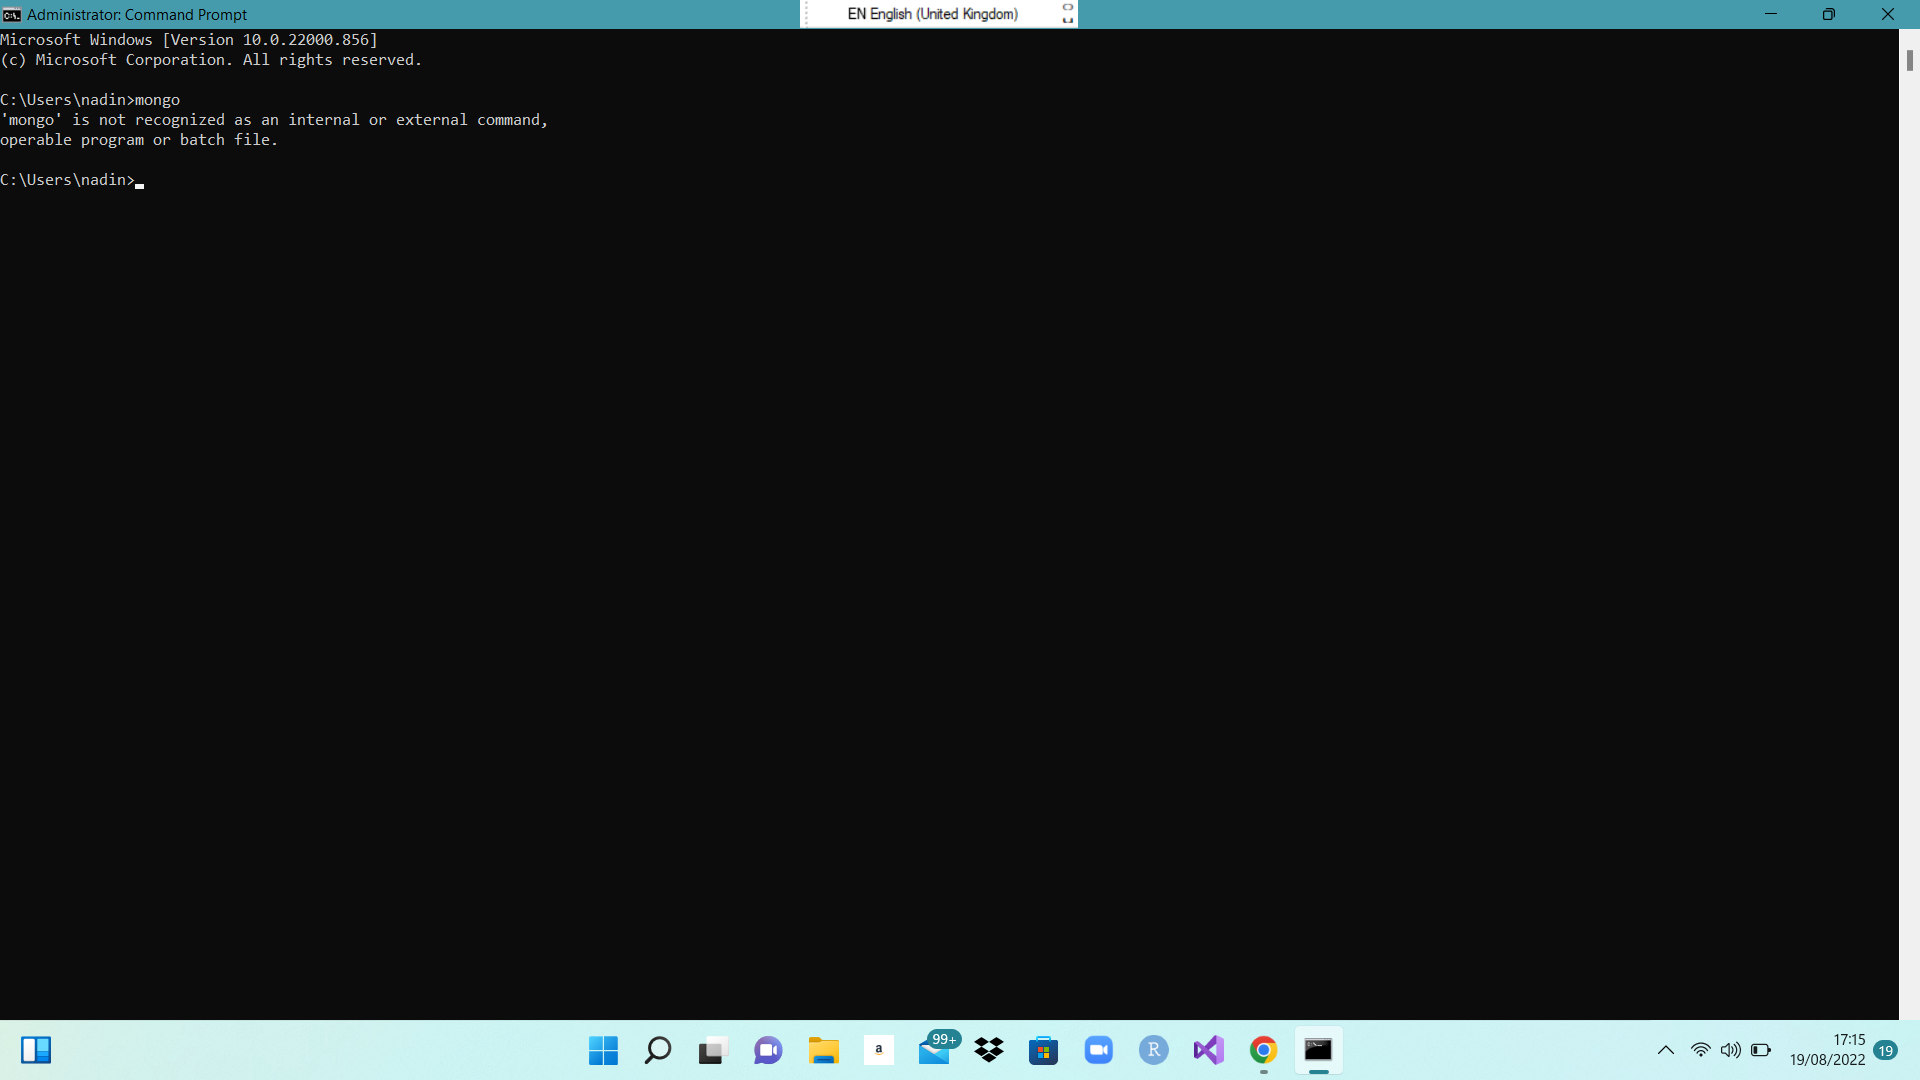
Task: Open File Explorer from taskbar
Action: [x=823, y=1050]
